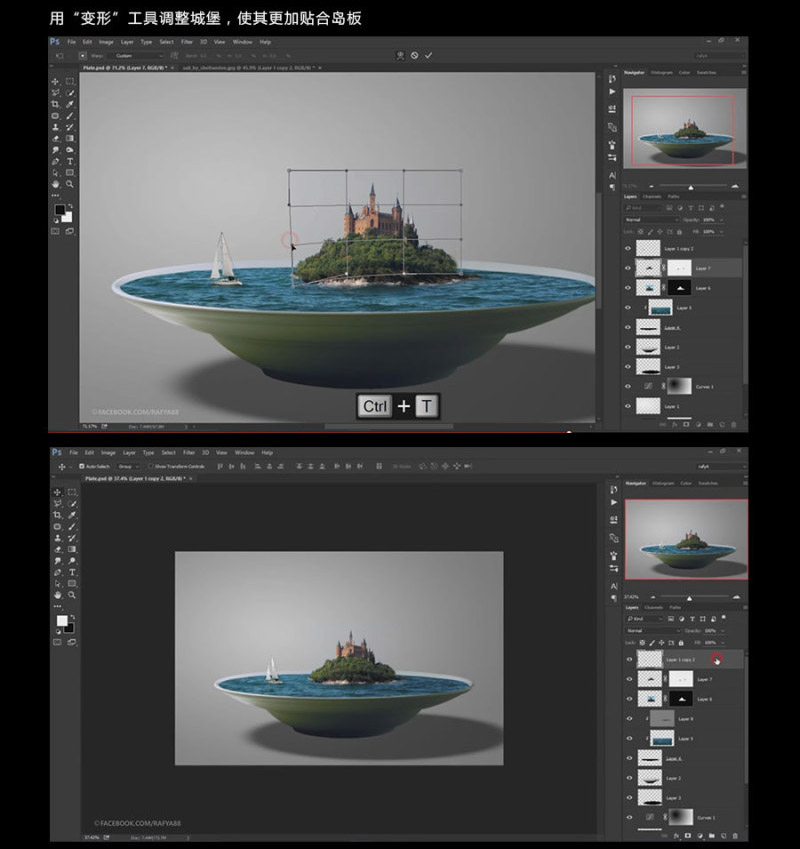
Task: Add layer mask button in top window
Action: [687, 425]
